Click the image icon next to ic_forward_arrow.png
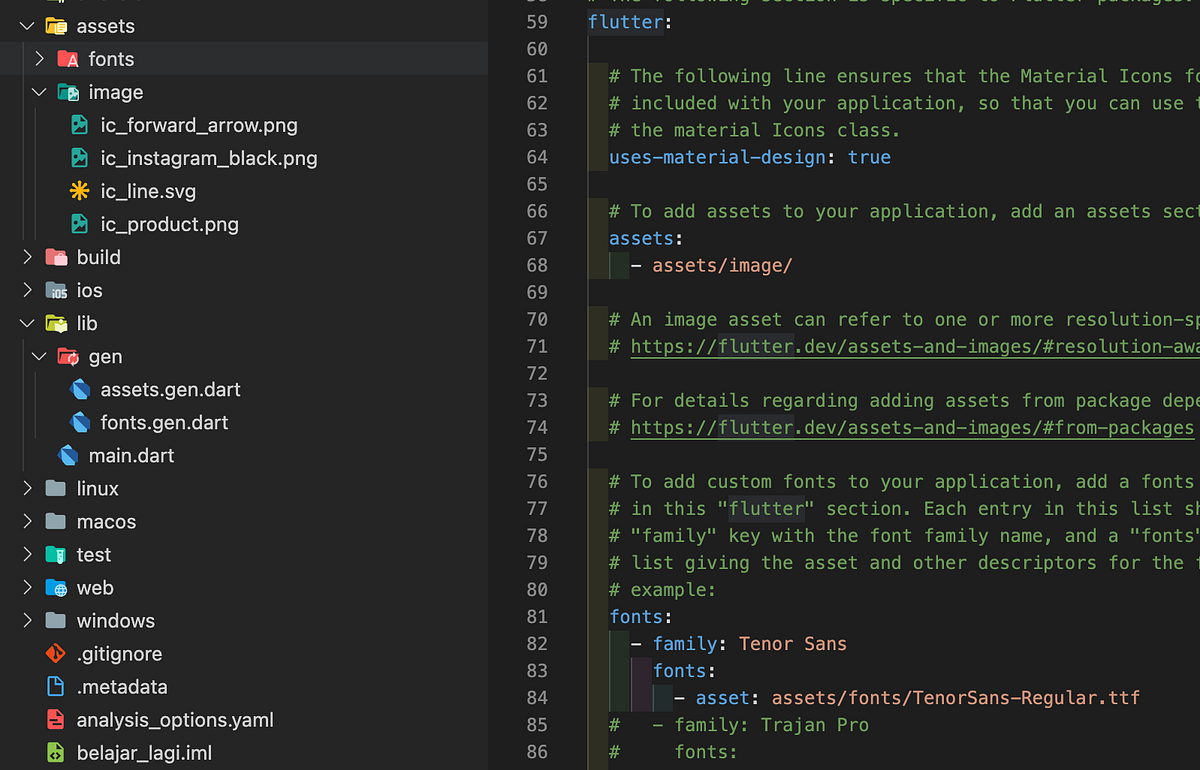This screenshot has width=1200, height=770. click(79, 124)
